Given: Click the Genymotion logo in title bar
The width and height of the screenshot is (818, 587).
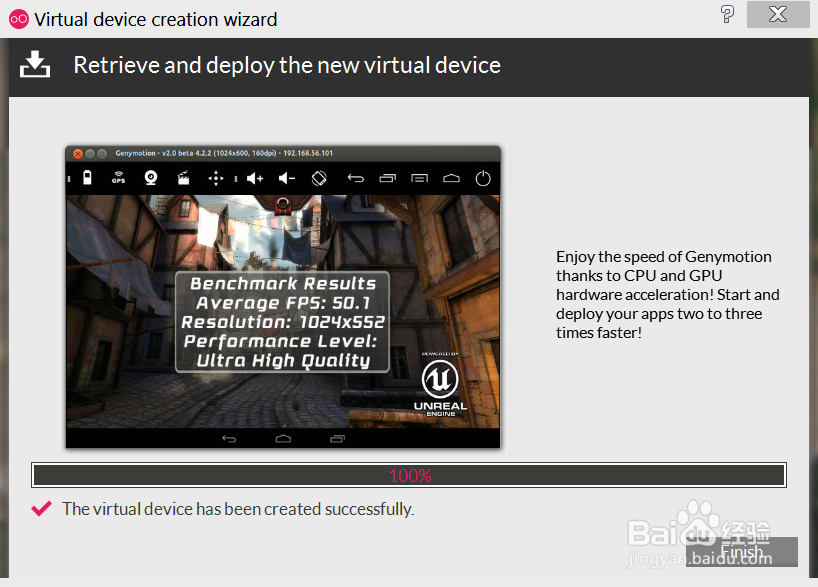Looking at the screenshot, I should 19,19.
